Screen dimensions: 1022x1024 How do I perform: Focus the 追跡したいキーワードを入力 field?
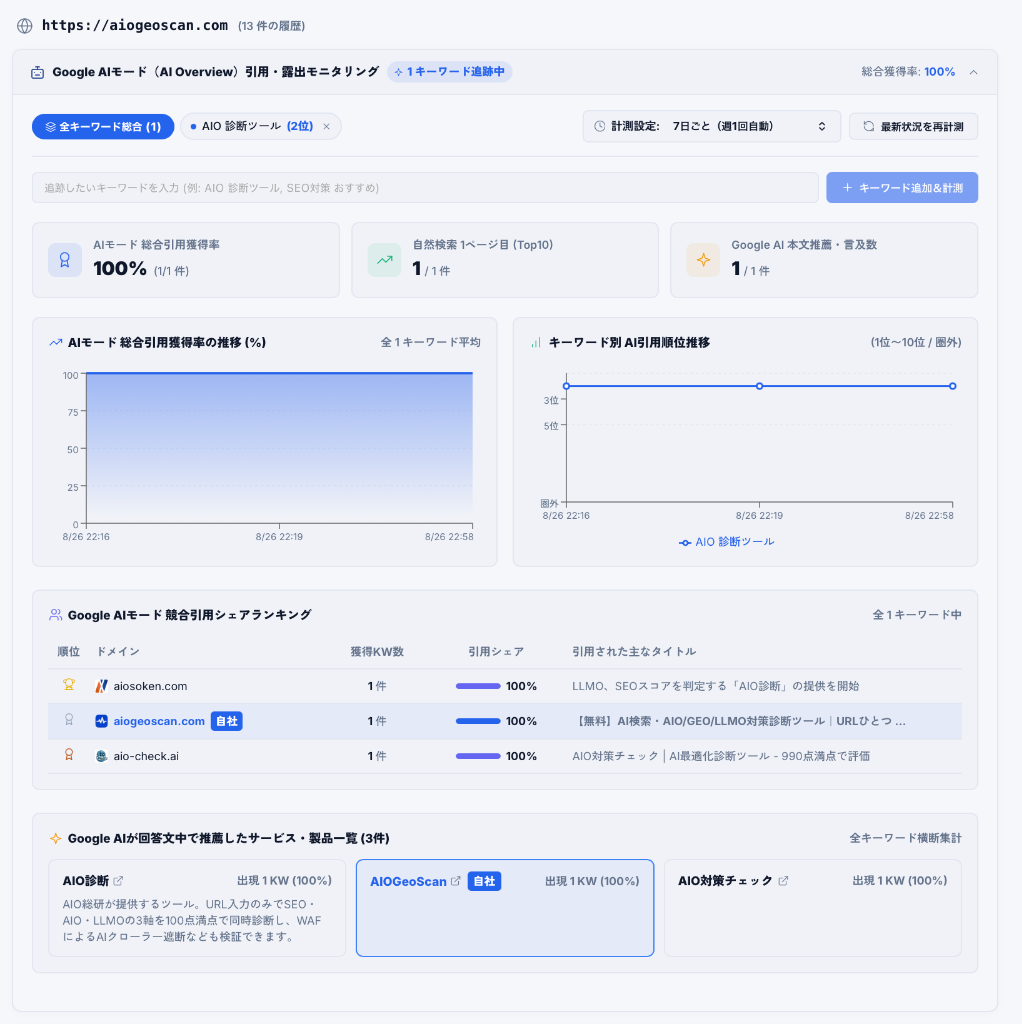425,187
